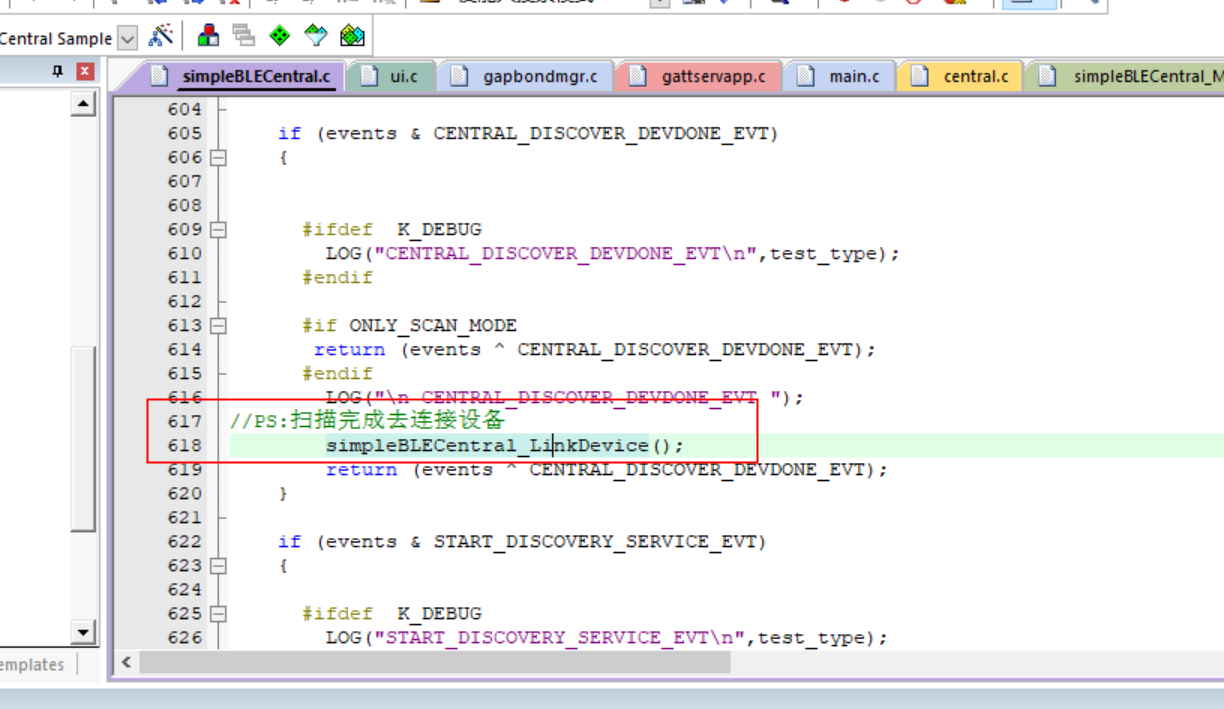The width and height of the screenshot is (1224, 709).
Task: Click the Manage Project Items colored blocks icon
Action: [208, 37]
